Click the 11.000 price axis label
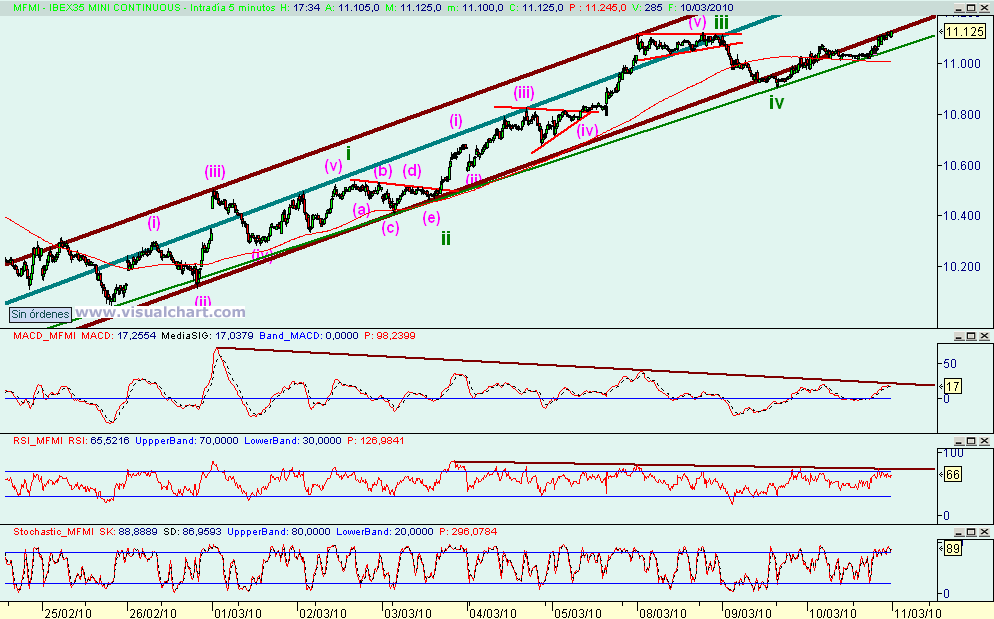This screenshot has width=994, height=619. [962, 63]
